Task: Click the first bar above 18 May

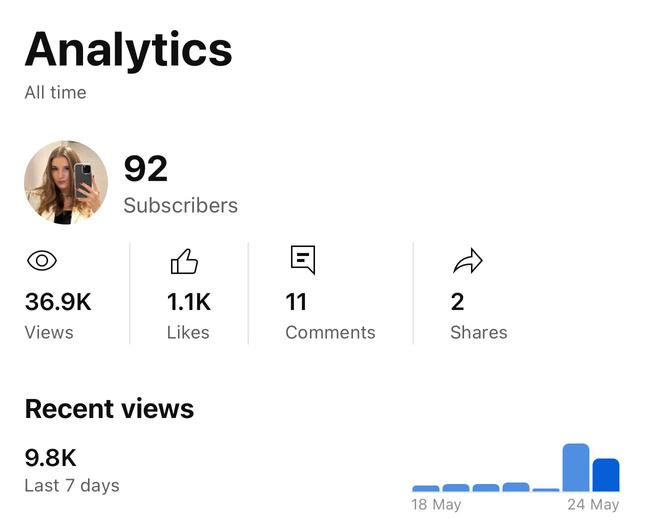Action: pyautogui.click(x=426, y=488)
